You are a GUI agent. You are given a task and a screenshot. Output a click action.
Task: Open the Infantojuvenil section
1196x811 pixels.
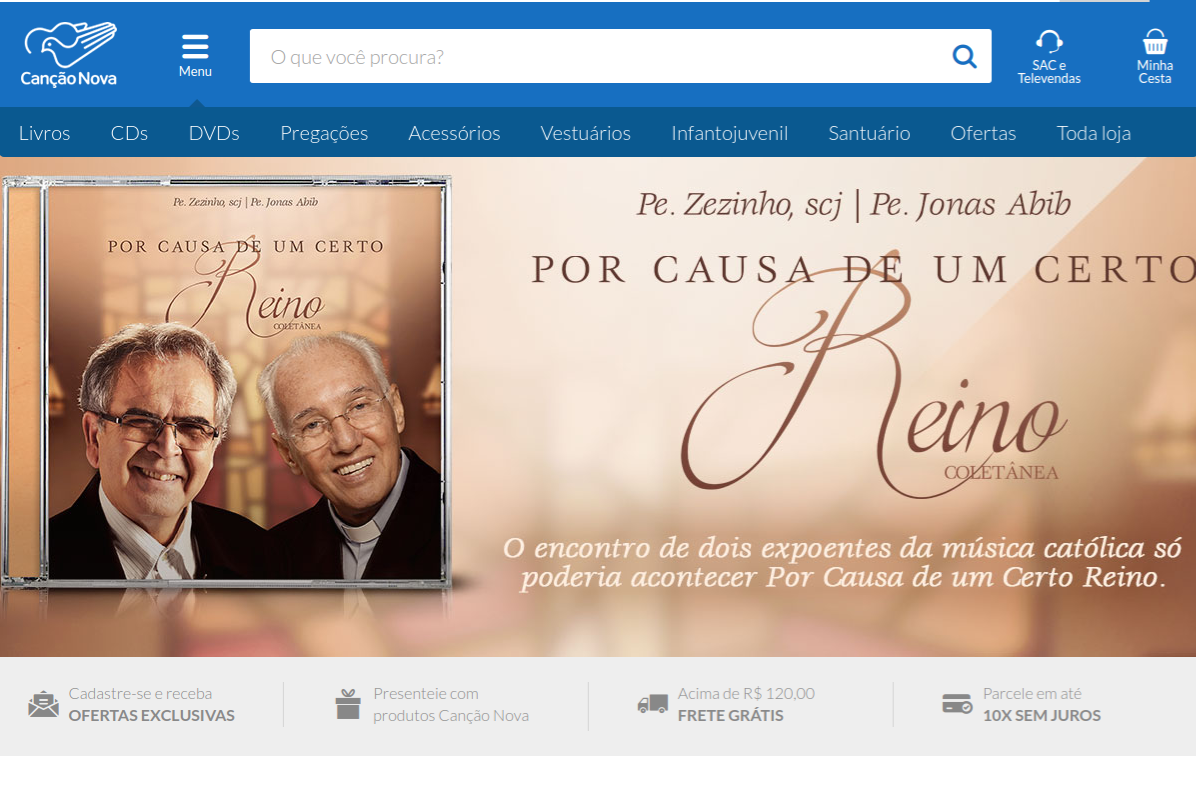pos(729,134)
